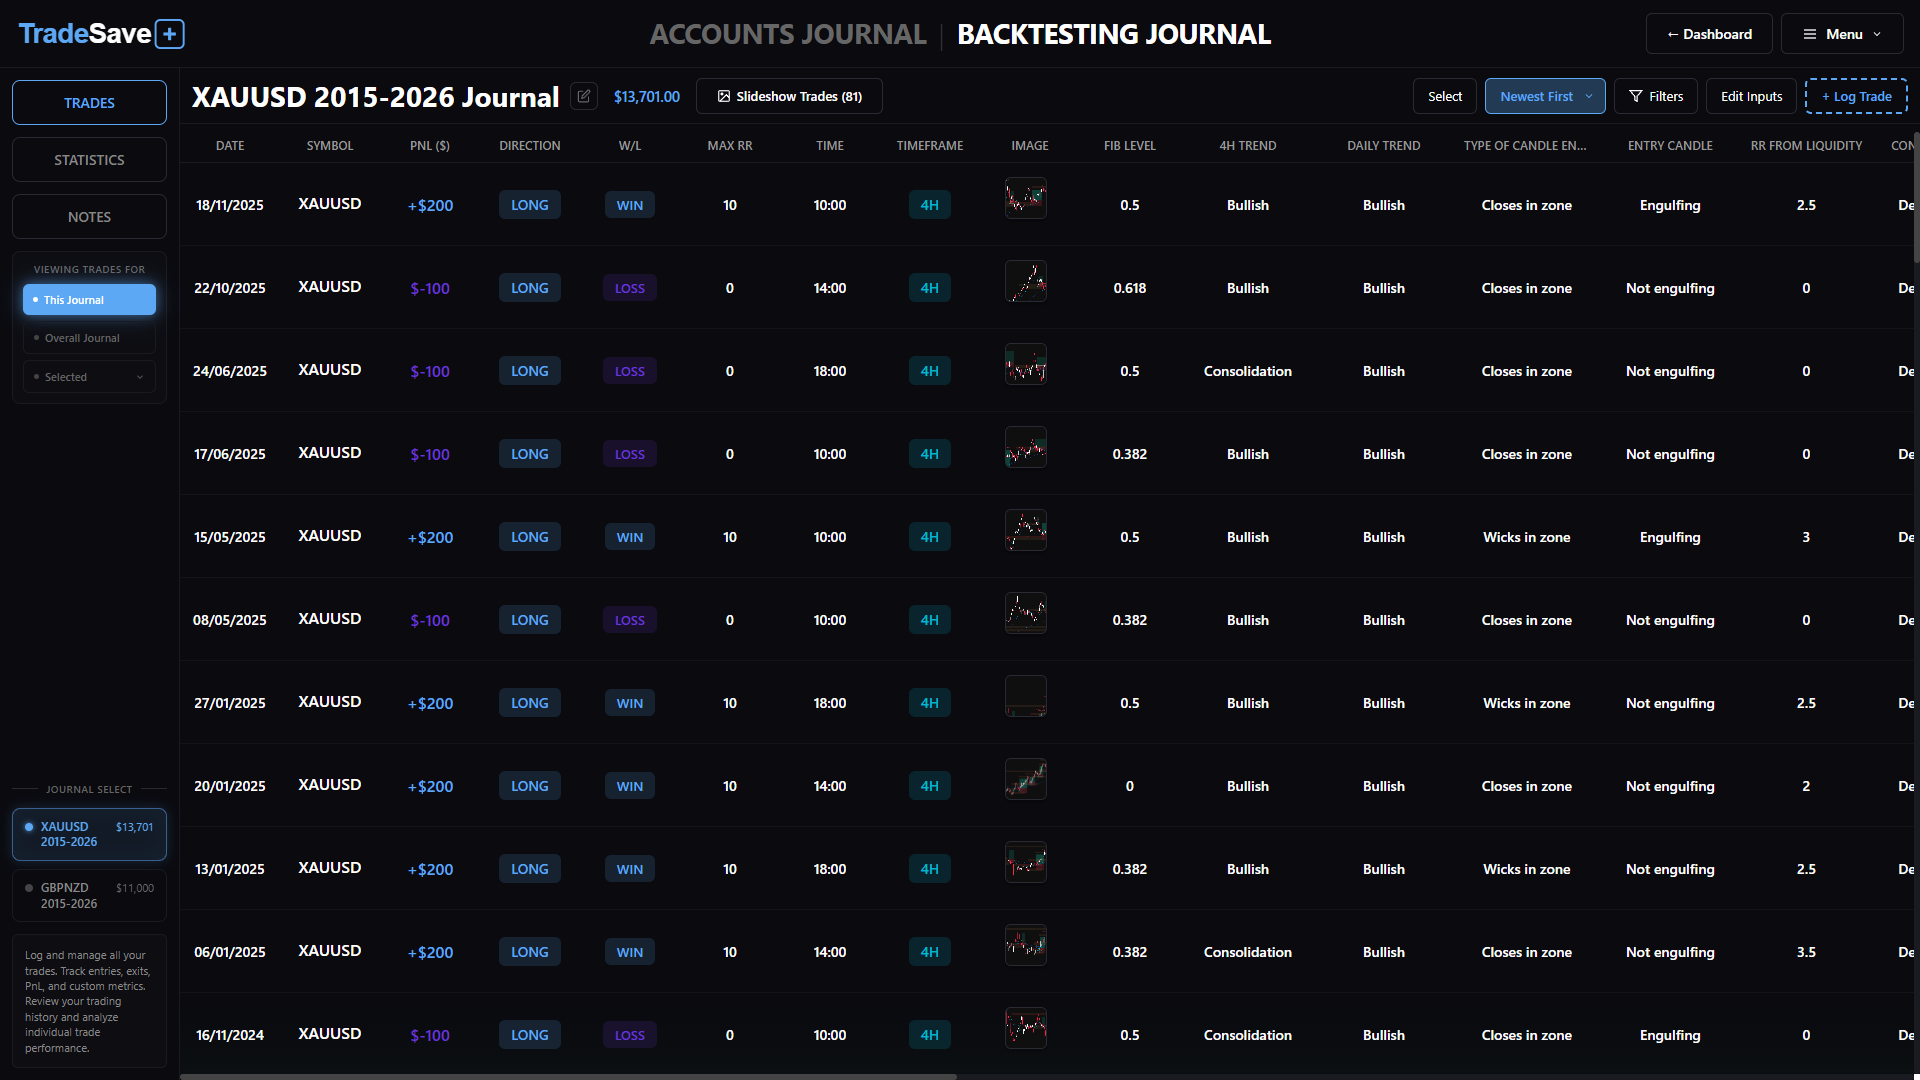Screen dimensions: 1920x1080
Task: Open chart thumbnail for 18/11/2025 trade
Action: coord(1025,199)
